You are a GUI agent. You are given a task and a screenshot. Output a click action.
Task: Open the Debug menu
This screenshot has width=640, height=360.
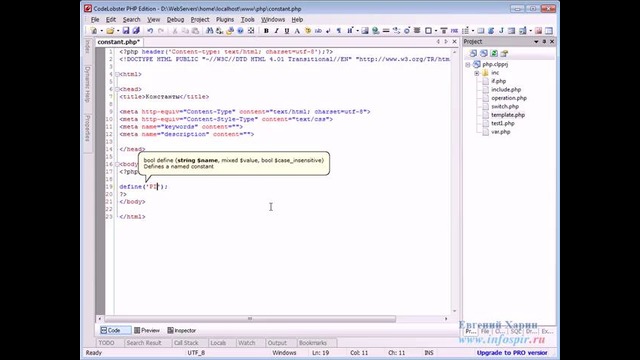pyautogui.click(x=175, y=20)
